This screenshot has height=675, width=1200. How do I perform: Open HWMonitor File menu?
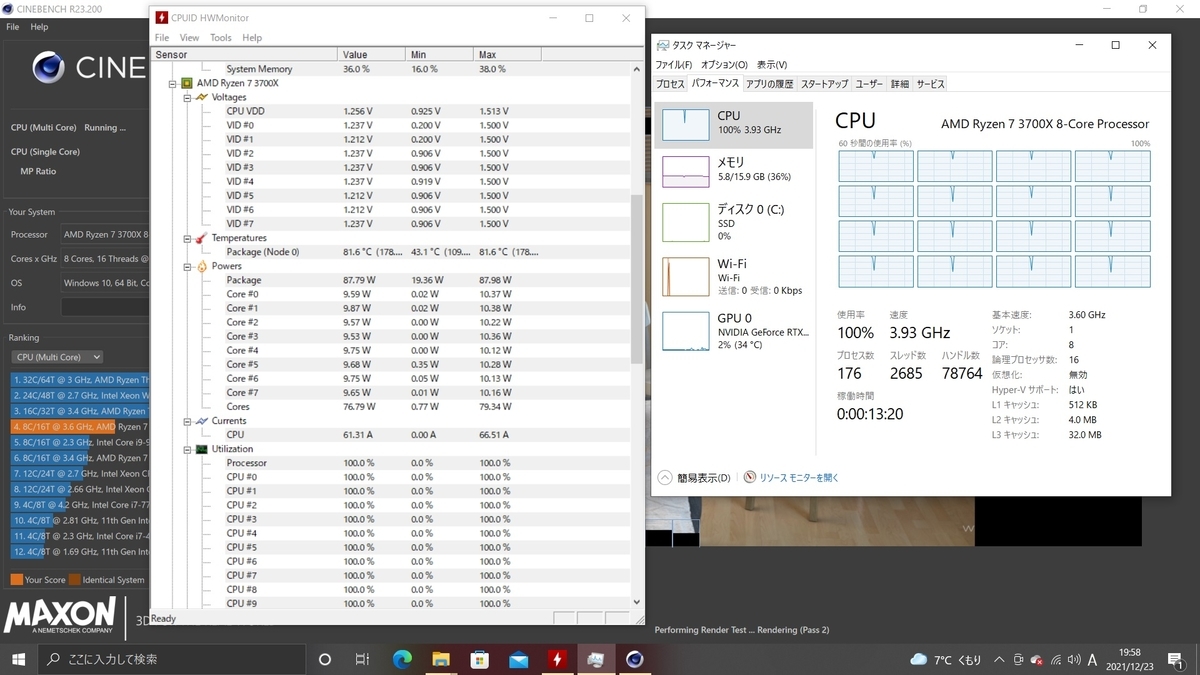click(x=162, y=38)
